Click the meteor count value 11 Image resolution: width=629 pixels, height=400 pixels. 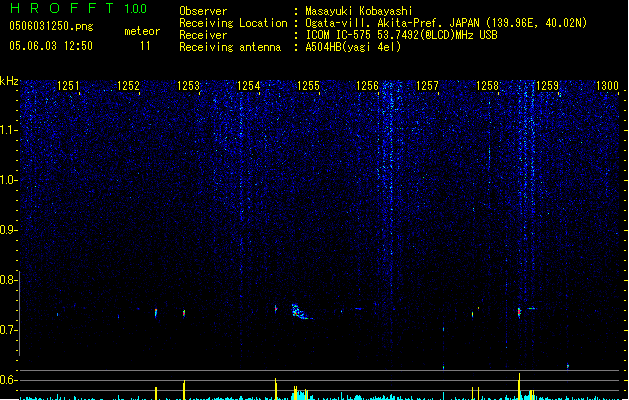pos(145,46)
